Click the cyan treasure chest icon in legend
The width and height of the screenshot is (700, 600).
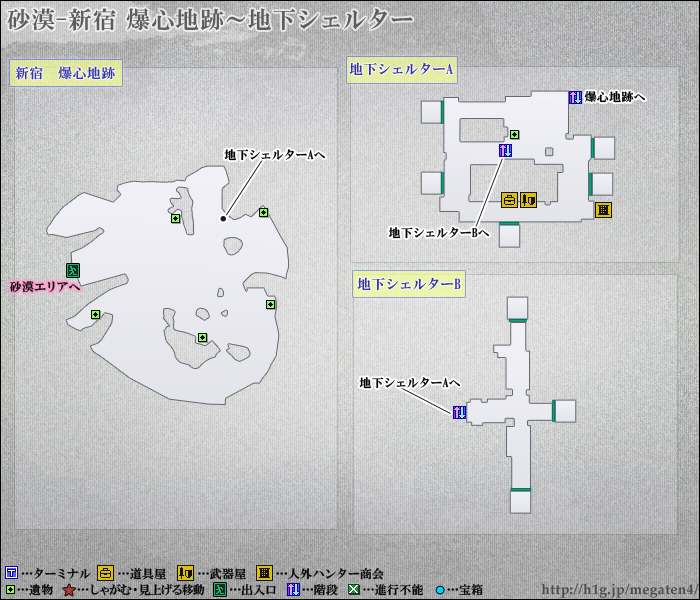click(x=439, y=591)
